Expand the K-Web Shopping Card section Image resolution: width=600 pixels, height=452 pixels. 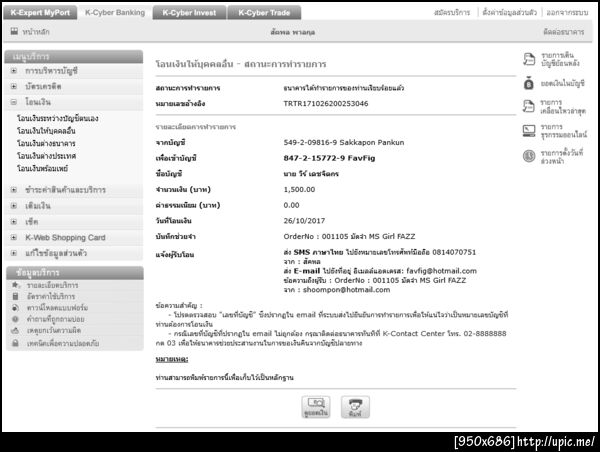(x=14, y=237)
